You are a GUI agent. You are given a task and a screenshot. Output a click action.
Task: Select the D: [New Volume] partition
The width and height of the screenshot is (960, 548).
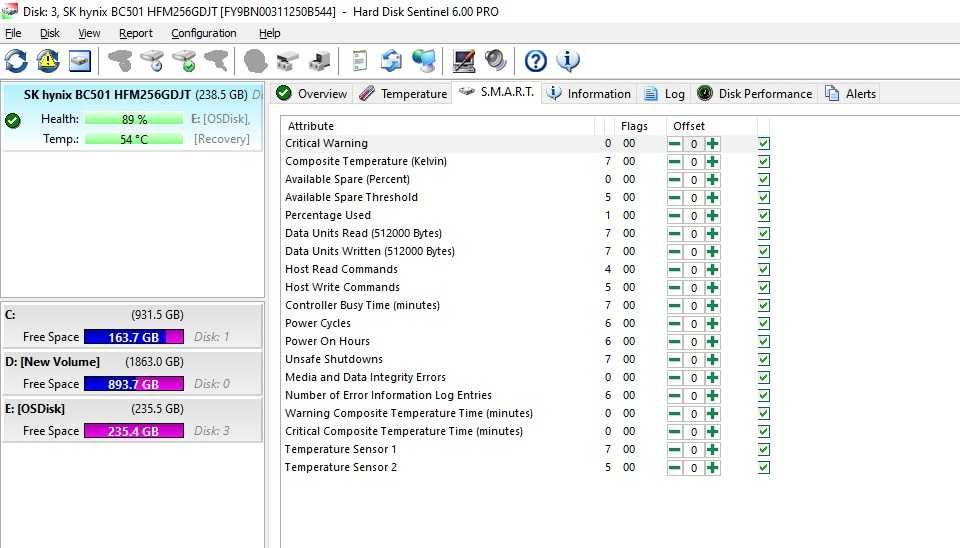133,372
